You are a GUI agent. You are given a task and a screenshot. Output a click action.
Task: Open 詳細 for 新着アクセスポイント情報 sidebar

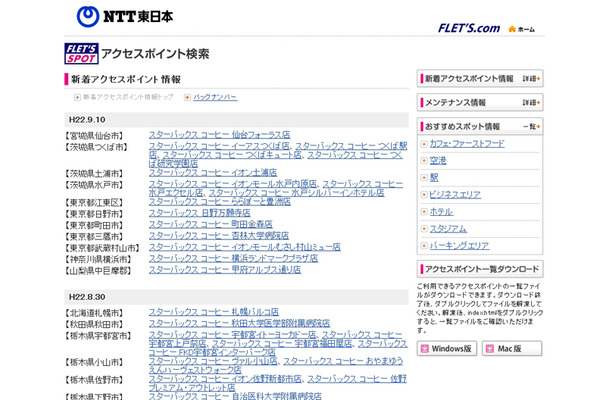[531, 79]
